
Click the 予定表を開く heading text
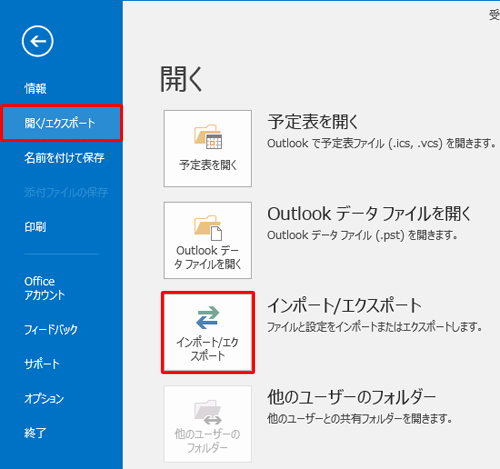[313, 122]
